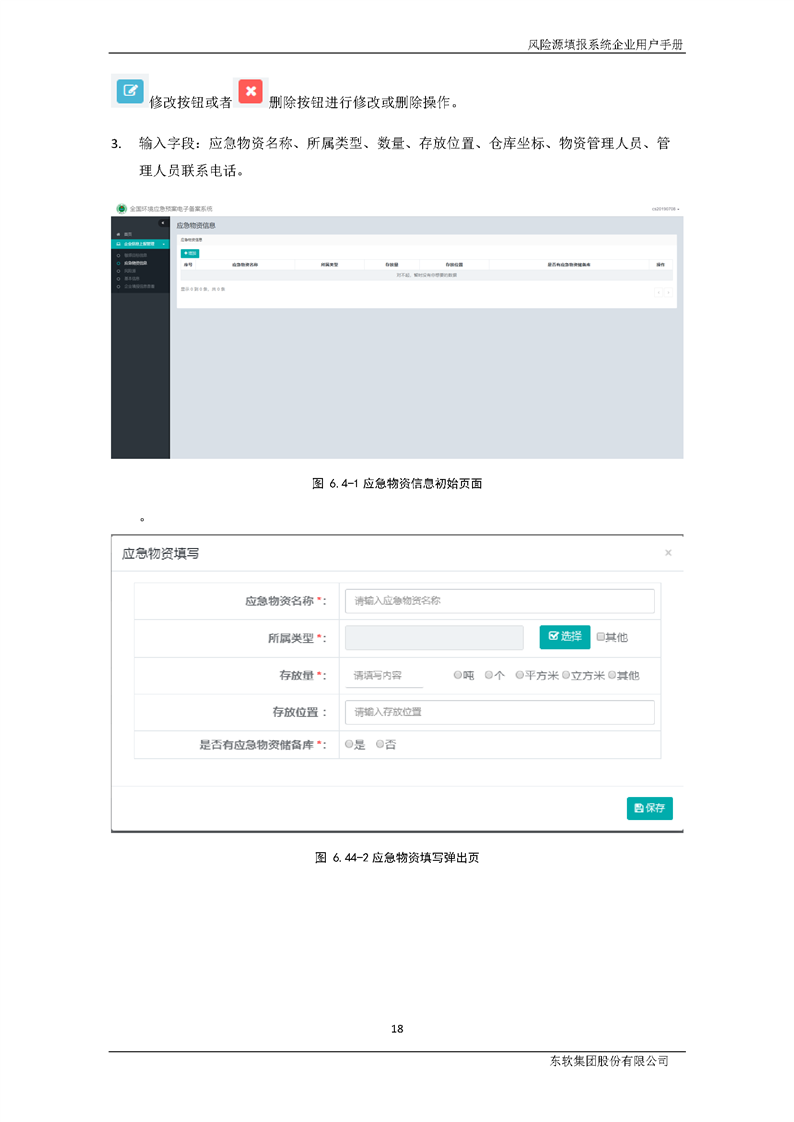The width and height of the screenshot is (794, 1122).
Task: Expand the 企业信息上报管理 sidebar menu
Action: [140, 244]
